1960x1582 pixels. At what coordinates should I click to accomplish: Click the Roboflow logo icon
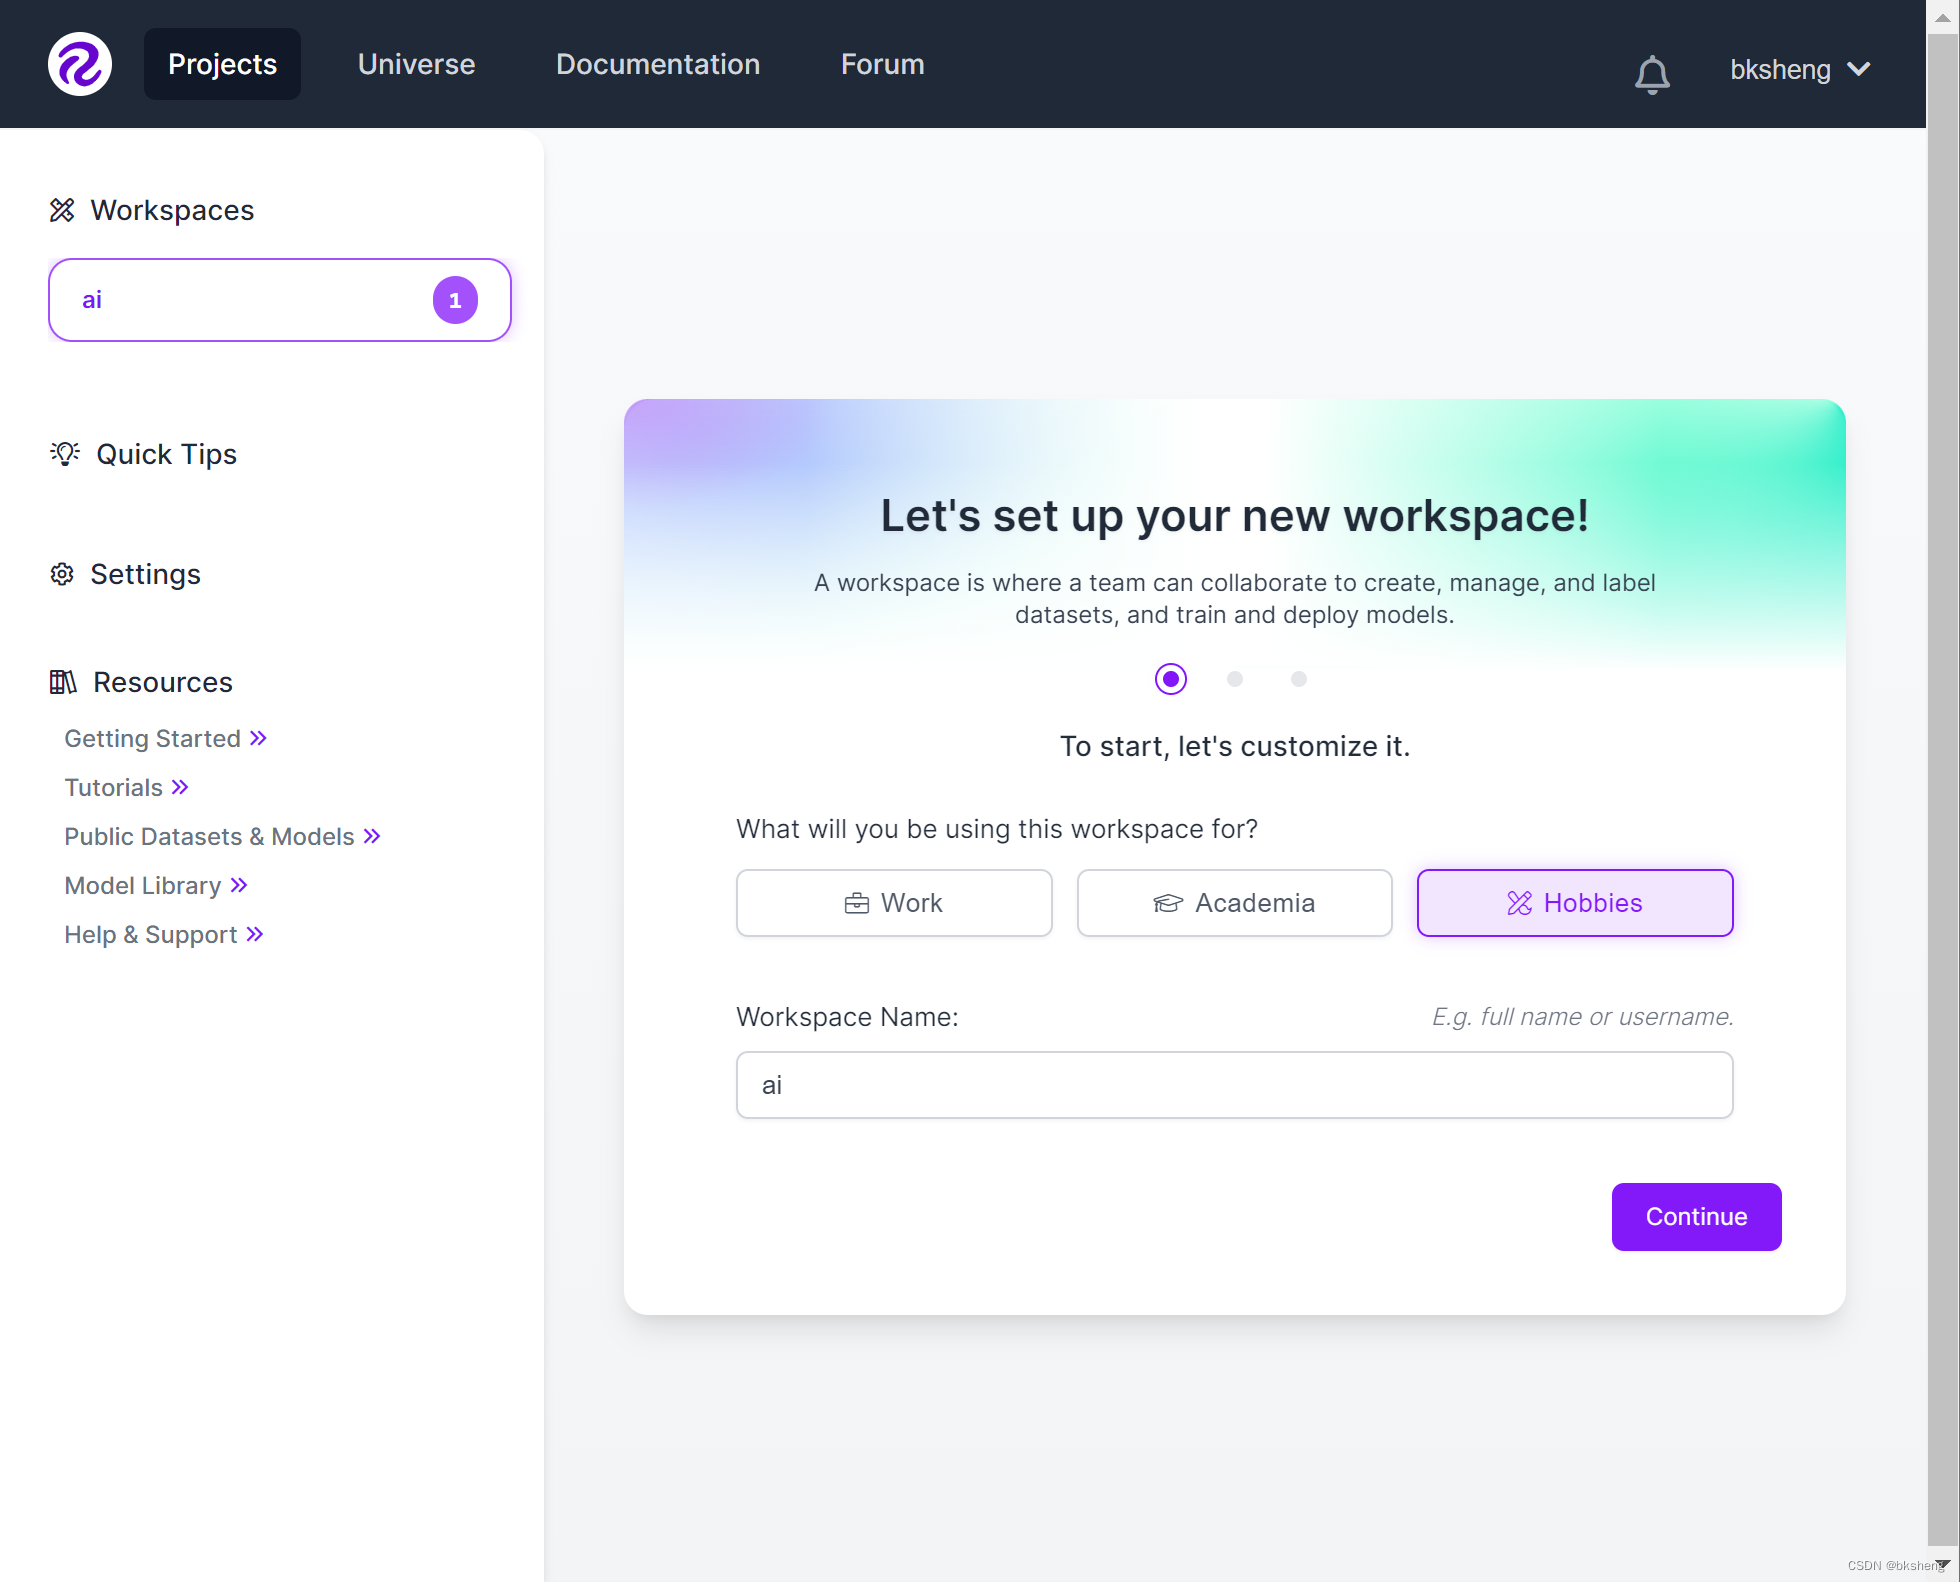[81, 63]
